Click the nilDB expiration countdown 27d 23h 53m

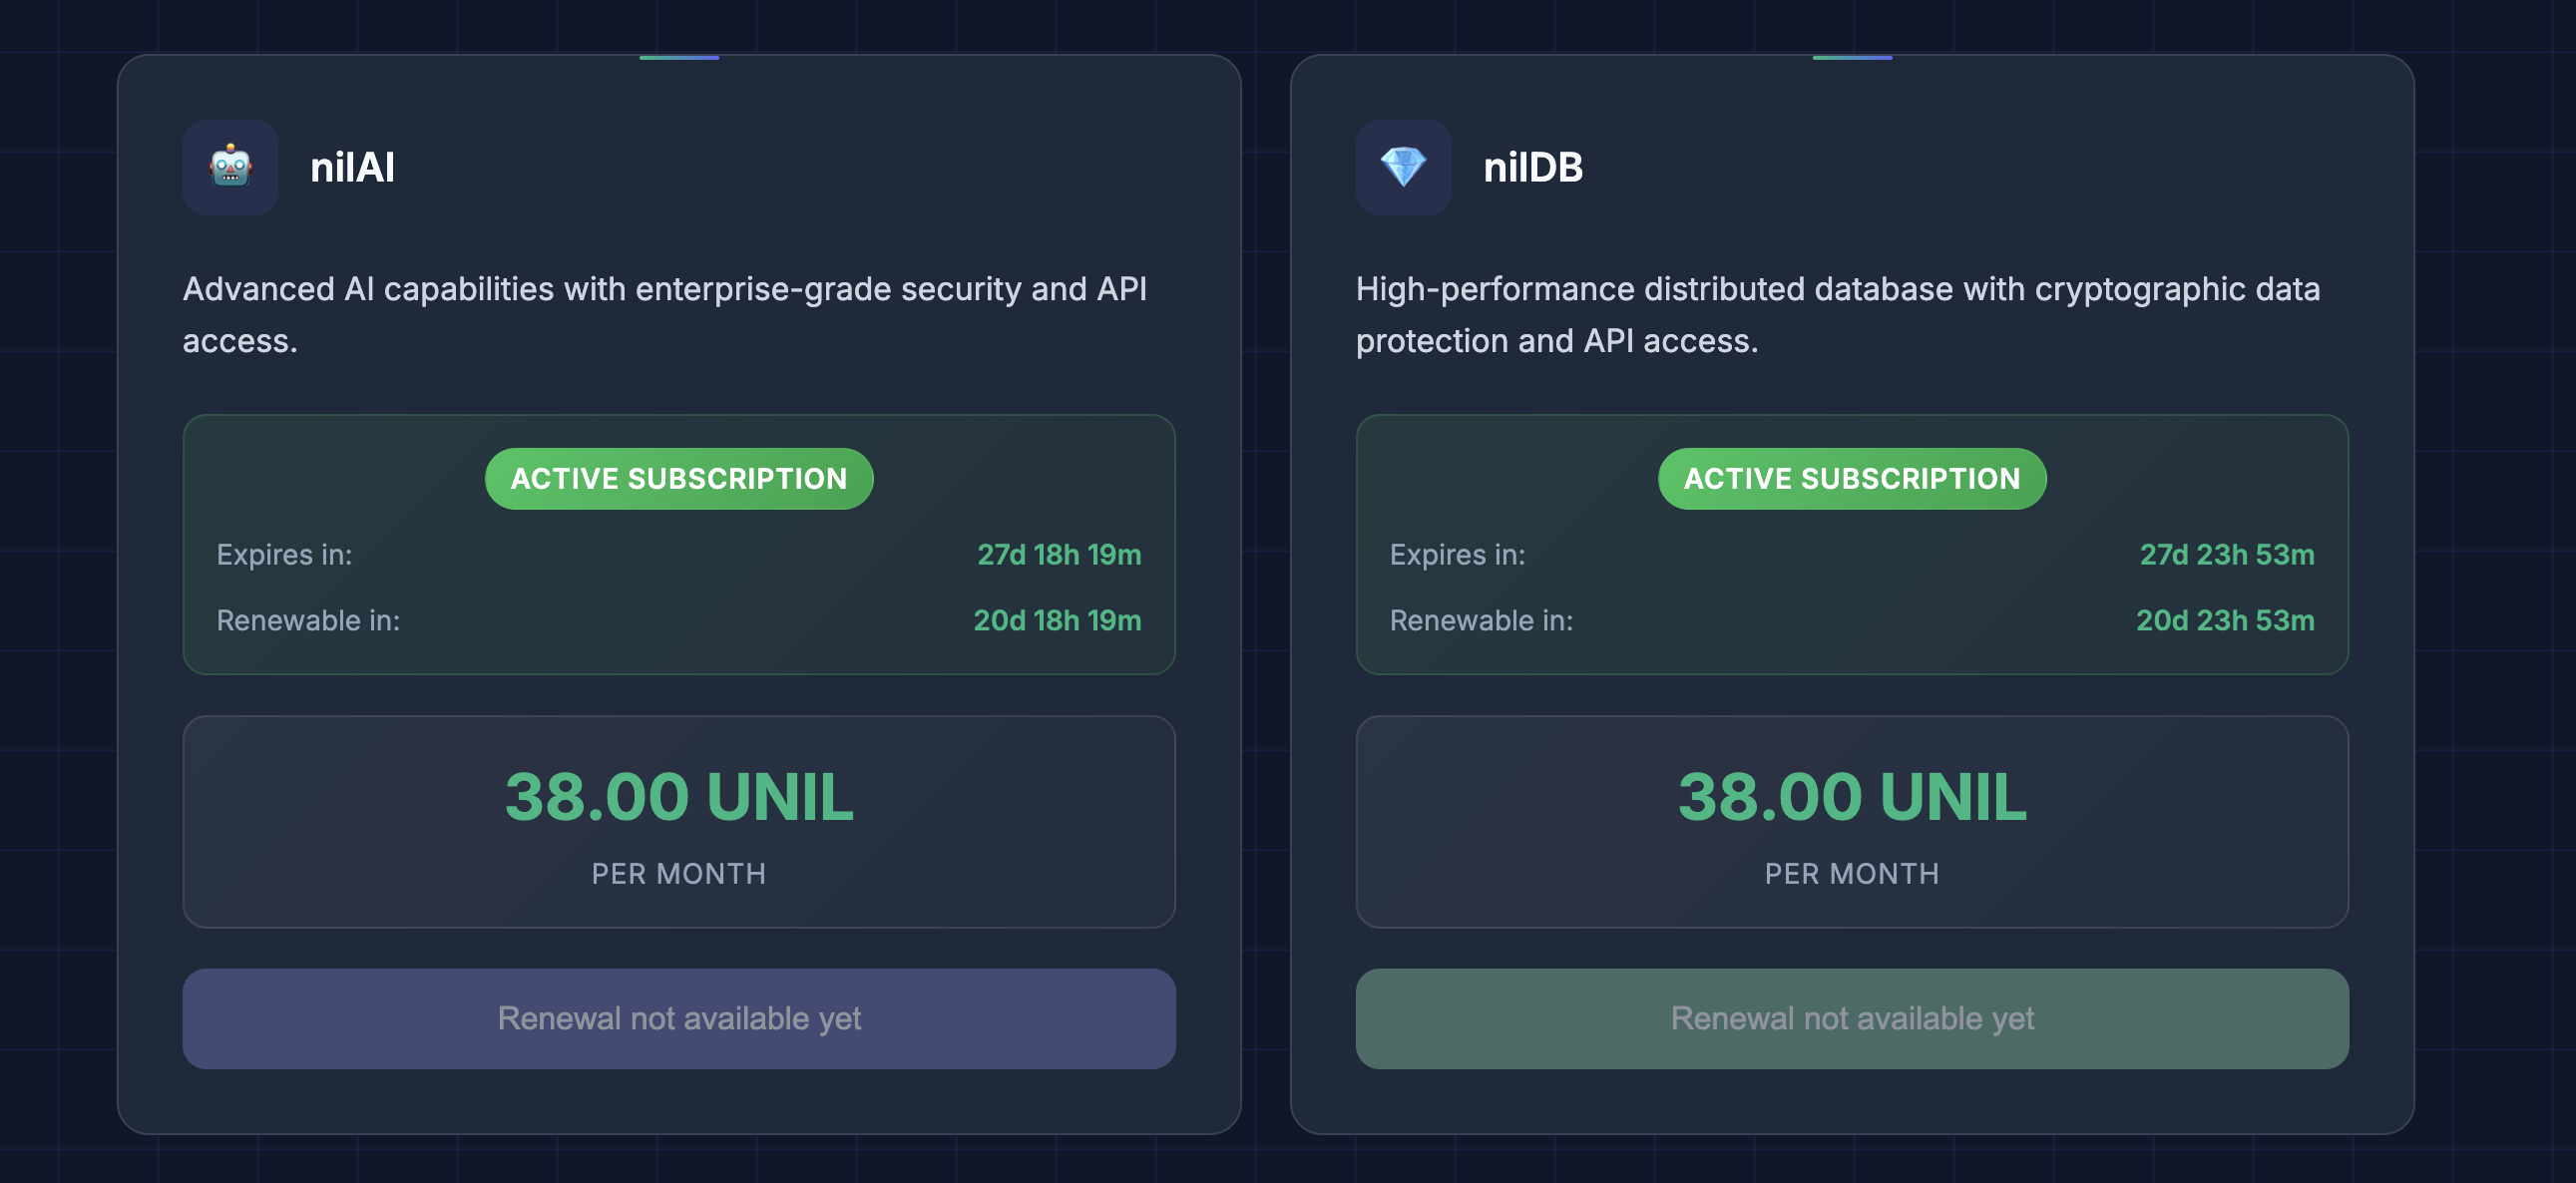2226,555
